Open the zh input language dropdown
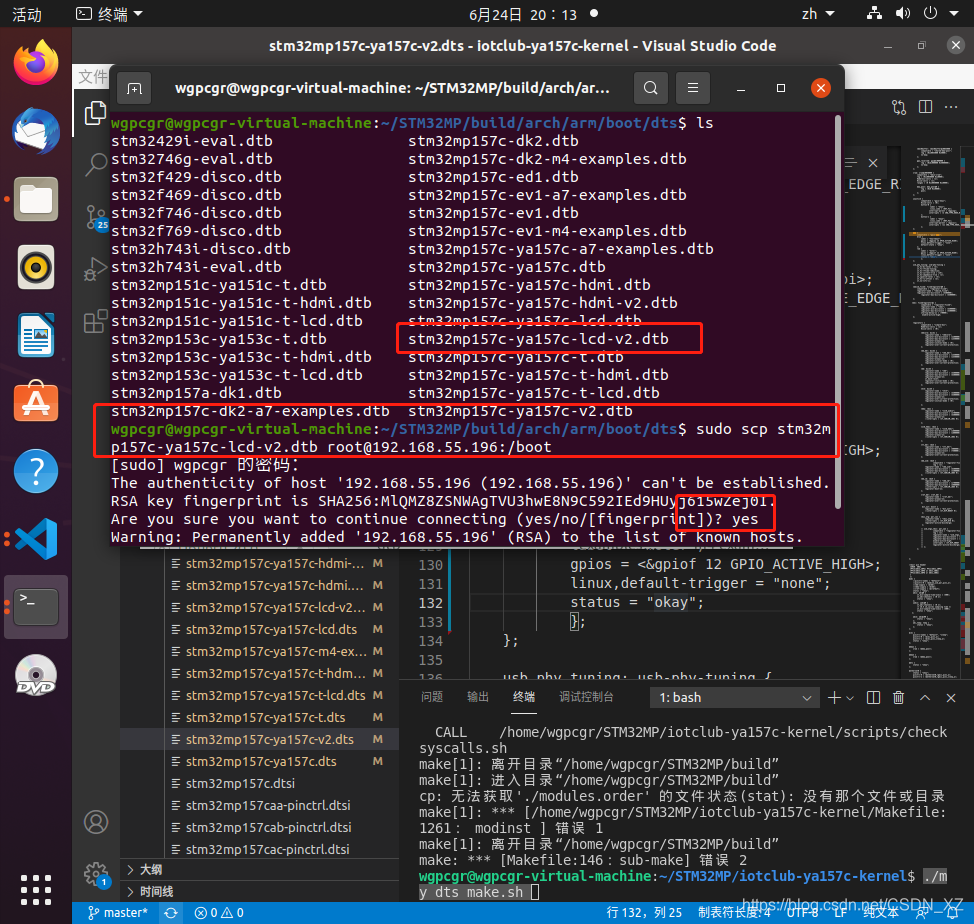The height and width of the screenshot is (924, 974). coord(817,14)
